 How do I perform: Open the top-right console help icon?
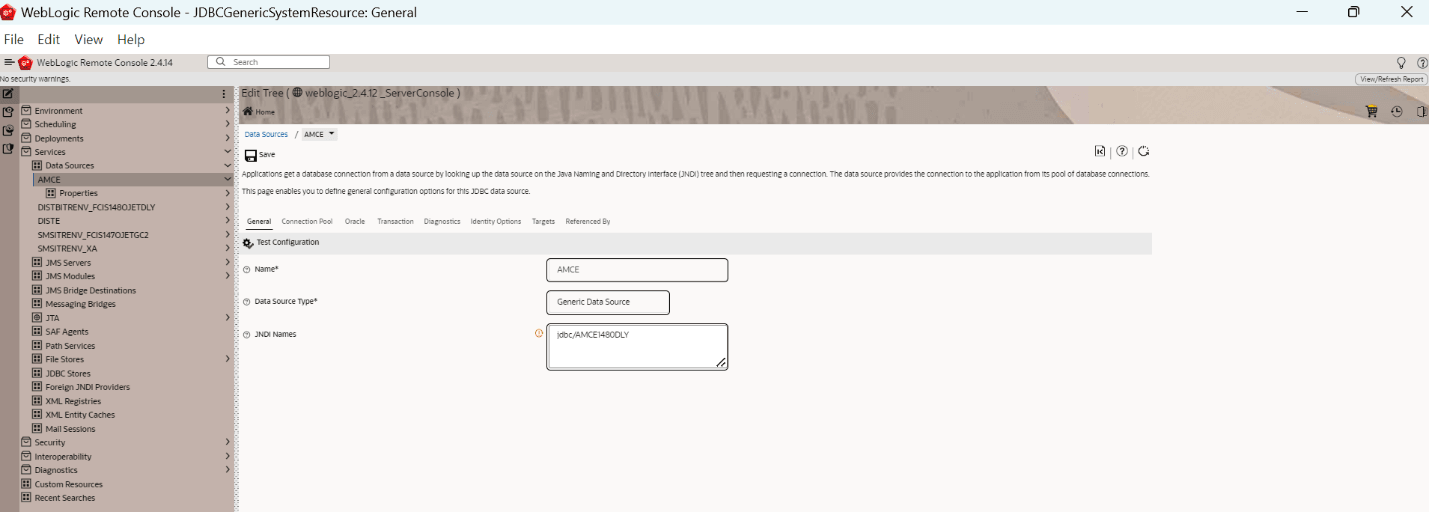pyautogui.click(x=1422, y=62)
